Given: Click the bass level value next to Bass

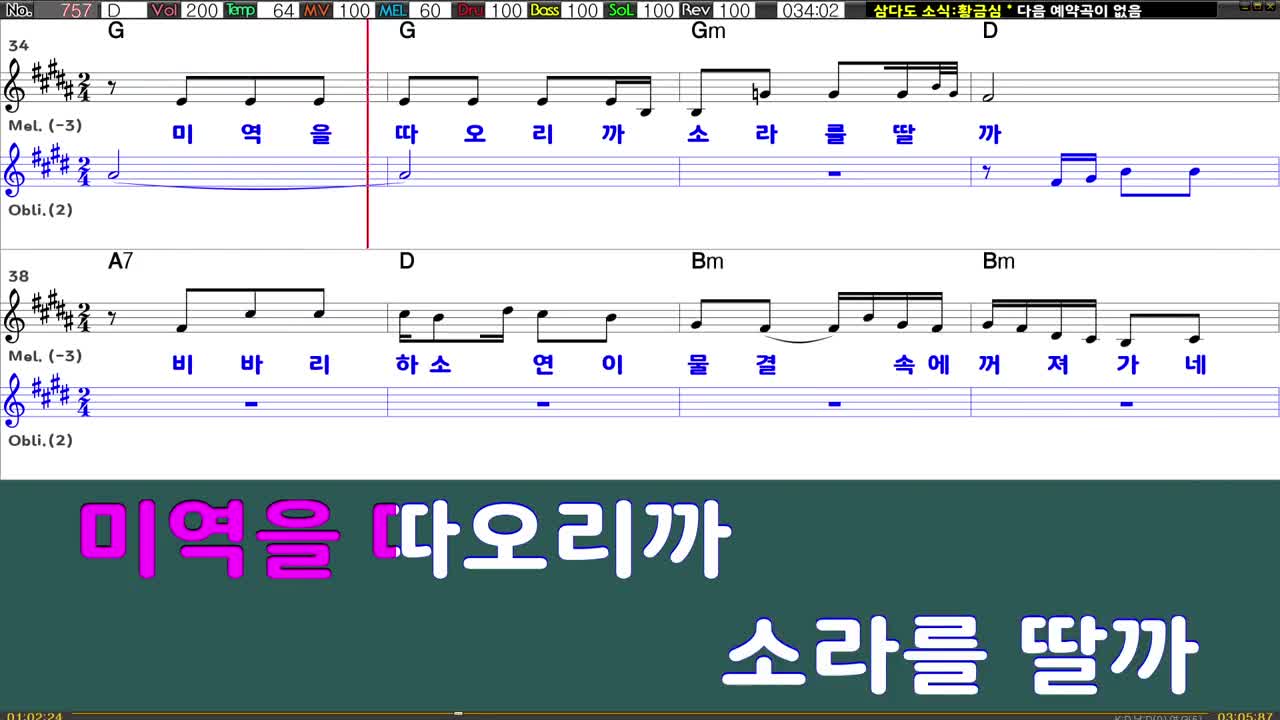Looking at the screenshot, I should 583,10.
